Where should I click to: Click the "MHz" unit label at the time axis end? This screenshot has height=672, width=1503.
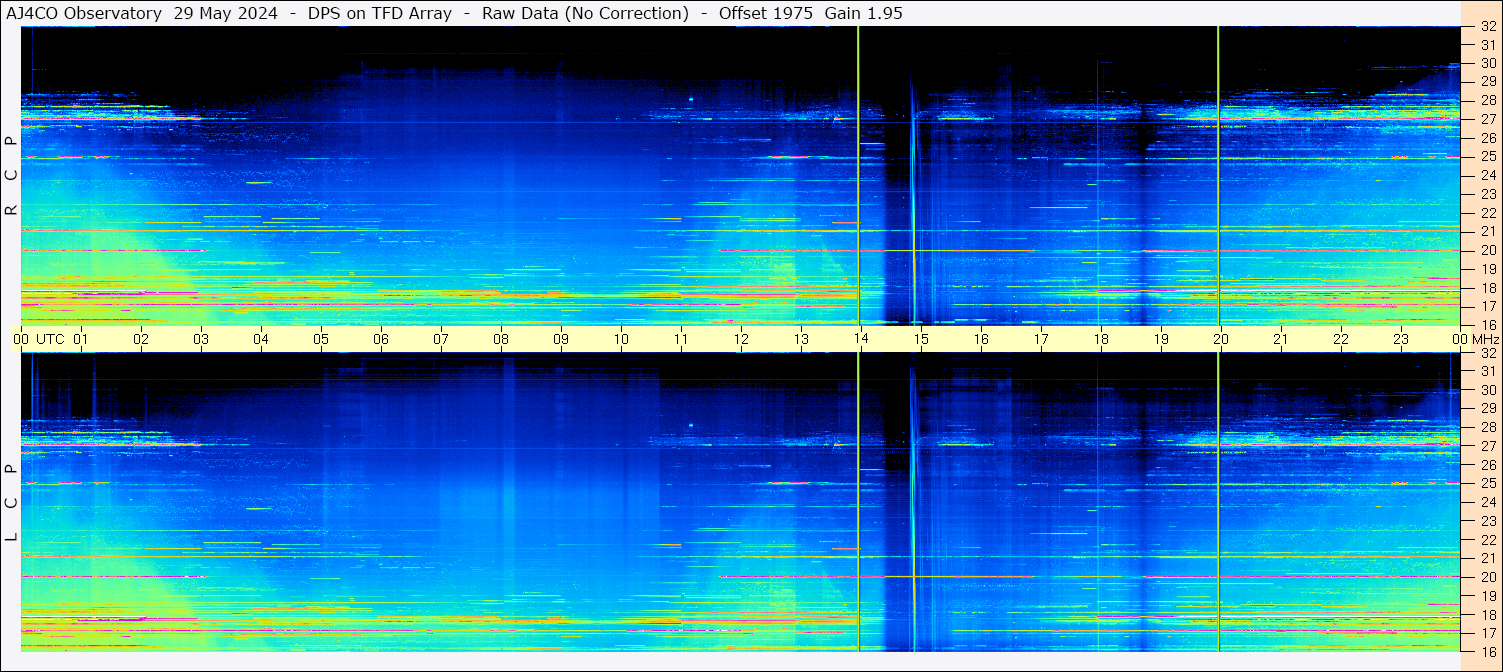(1484, 339)
